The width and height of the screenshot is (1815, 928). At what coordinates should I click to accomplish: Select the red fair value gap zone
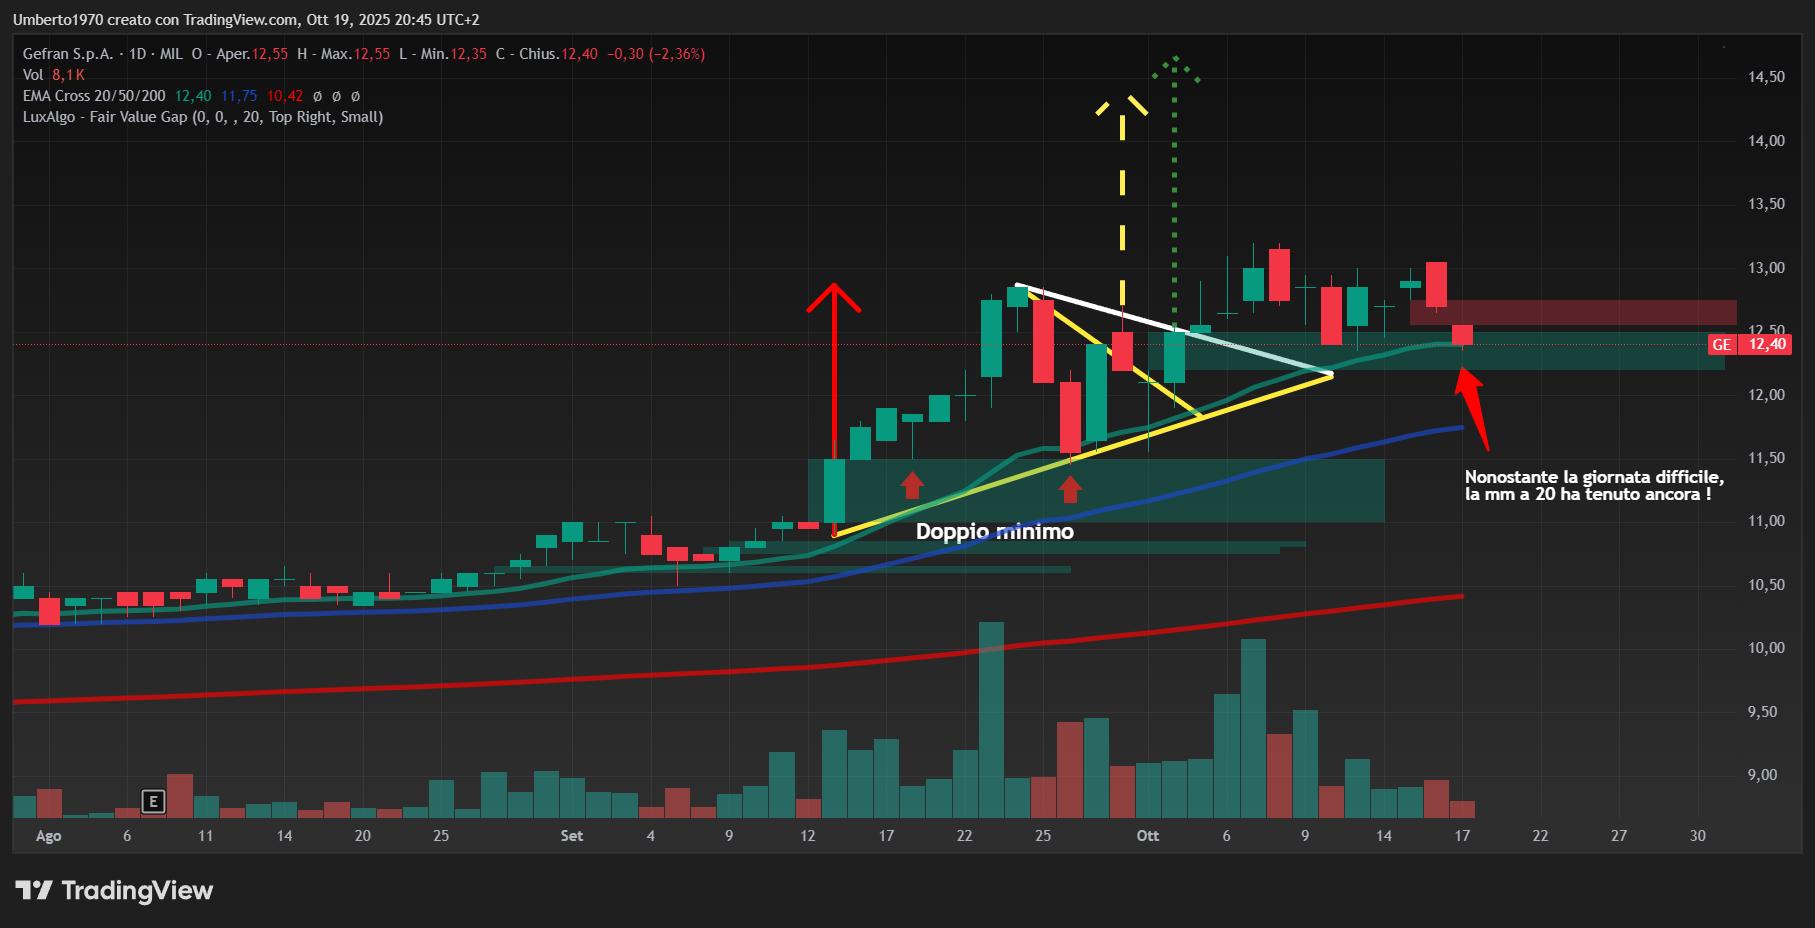pos(1573,313)
